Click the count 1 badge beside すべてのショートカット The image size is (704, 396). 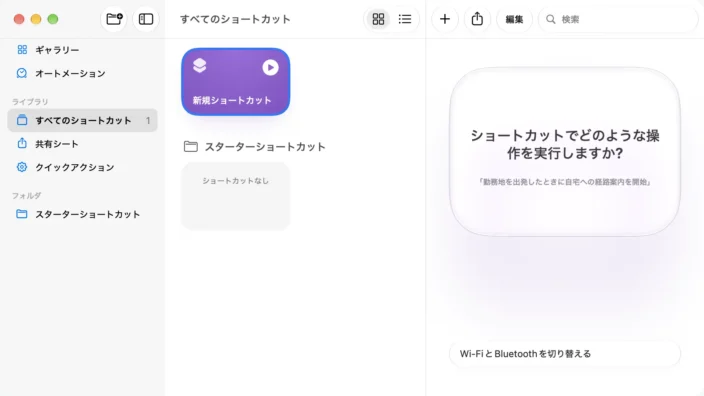click(148, 120)
